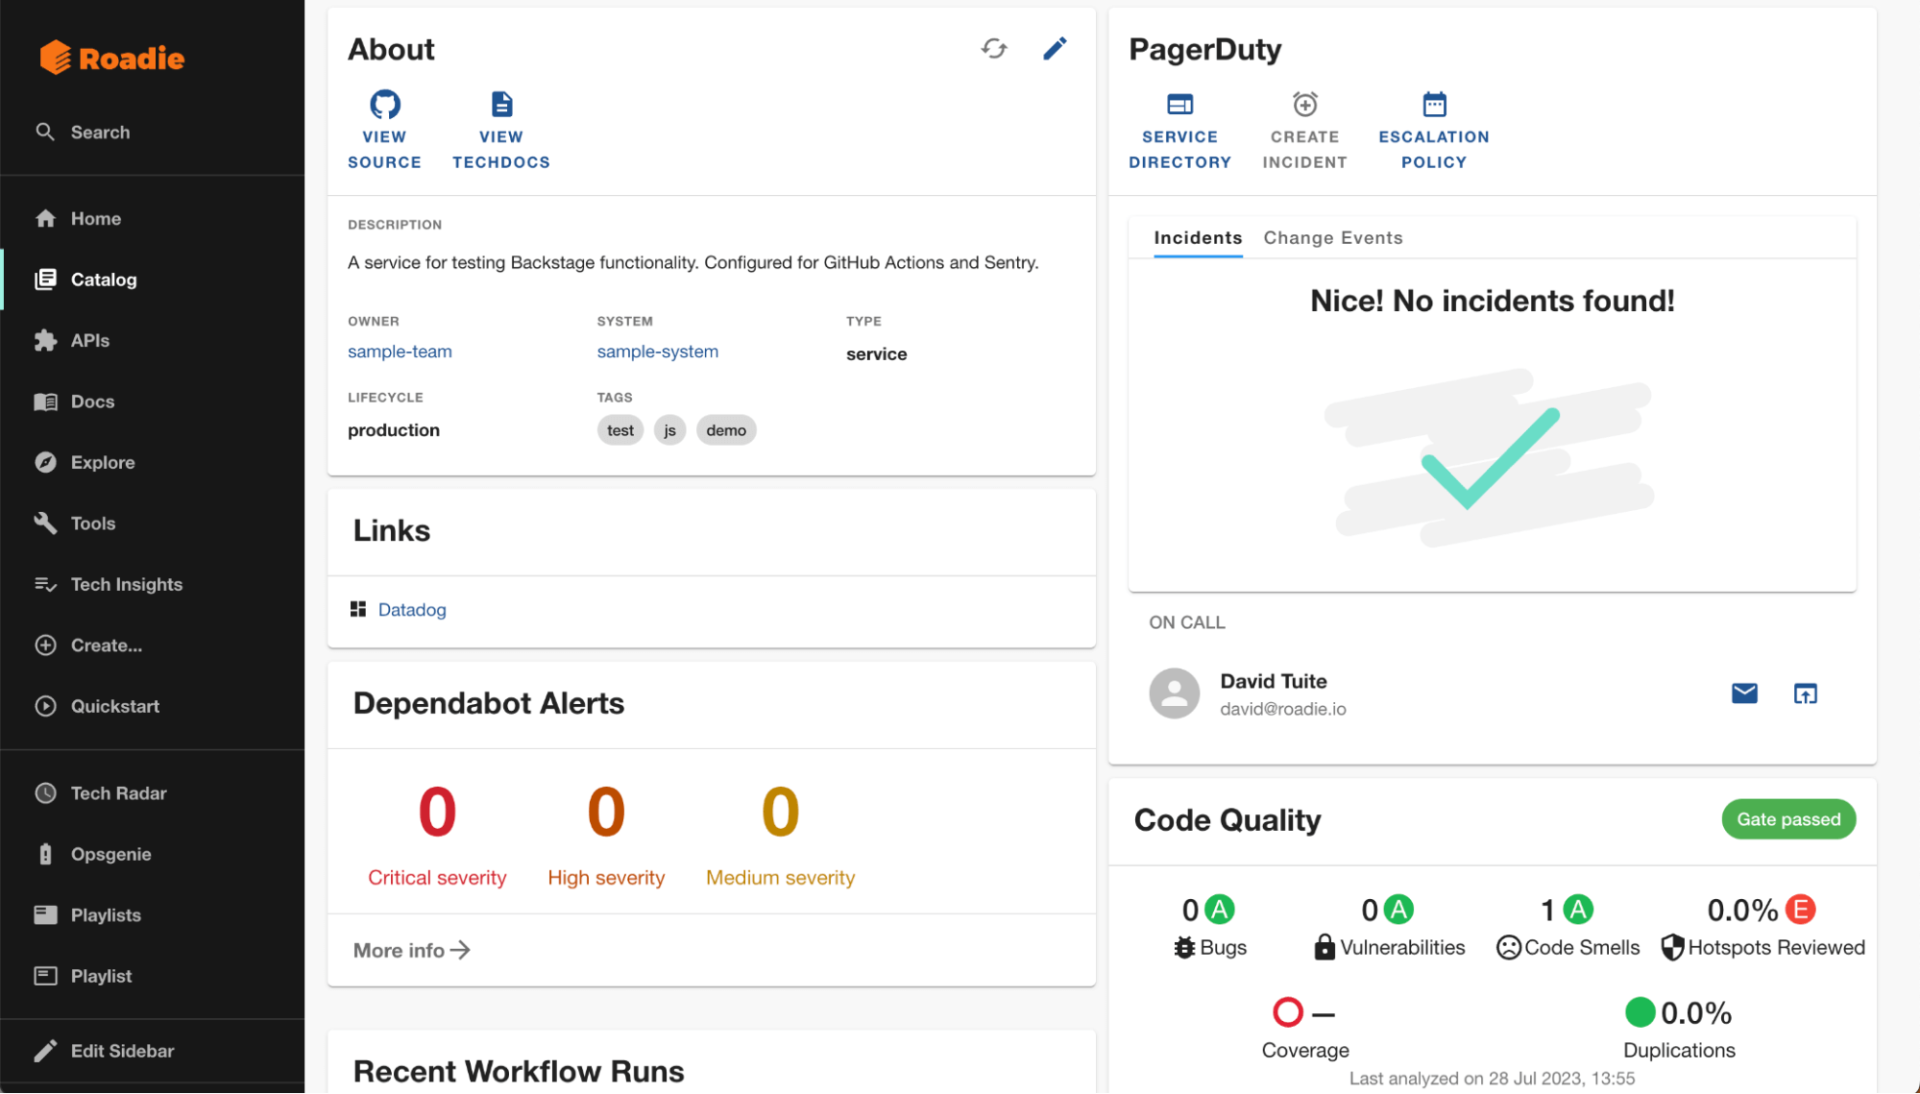Viewport: 1920px width, 1094px height.
Task: Open the sample-team owner link
Action: (x=400, y=352)
